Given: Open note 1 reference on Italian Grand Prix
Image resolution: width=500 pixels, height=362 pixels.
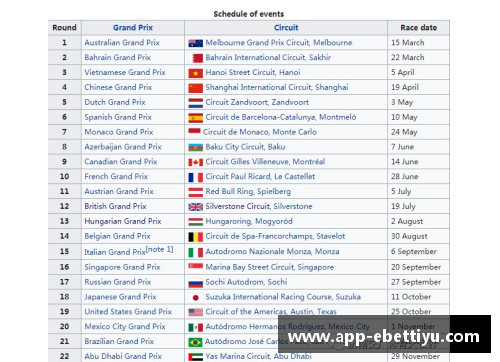Looking at the screenshot, I should tap(160, 249).
